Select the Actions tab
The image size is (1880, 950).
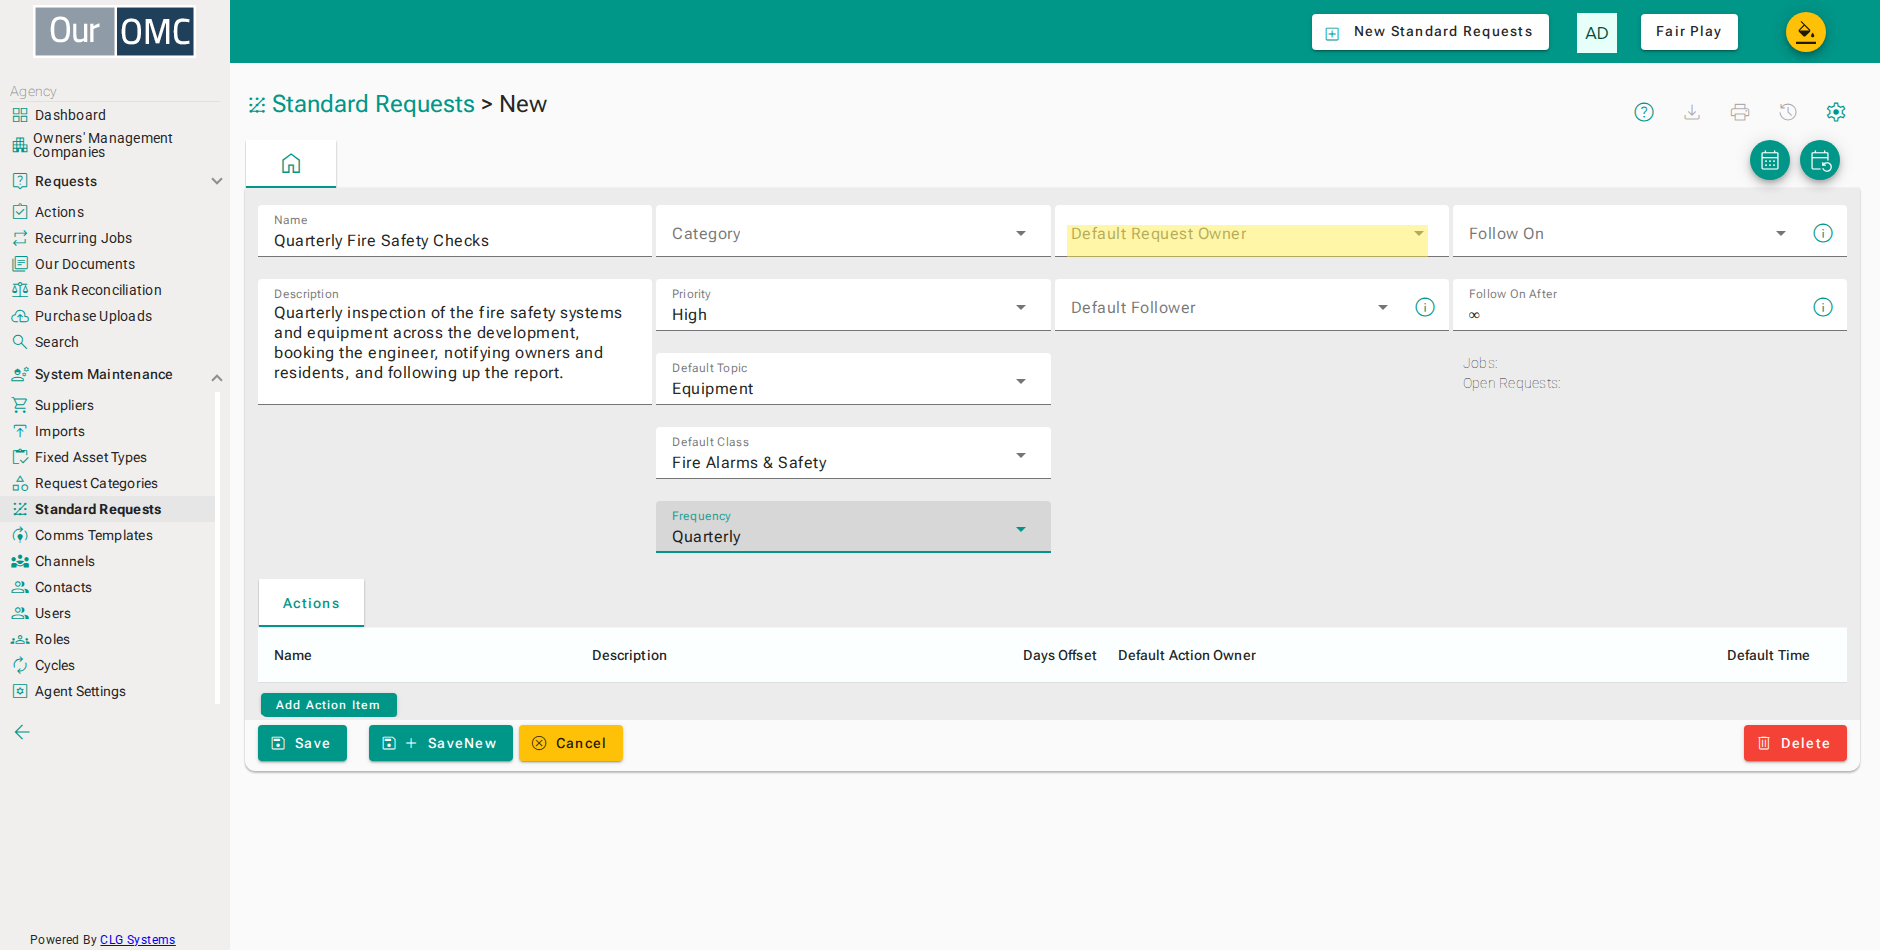point(311,603)
